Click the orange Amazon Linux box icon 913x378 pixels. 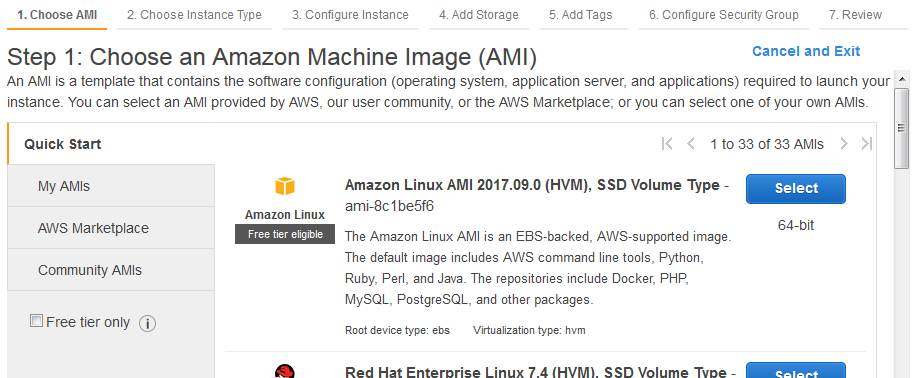285,186
